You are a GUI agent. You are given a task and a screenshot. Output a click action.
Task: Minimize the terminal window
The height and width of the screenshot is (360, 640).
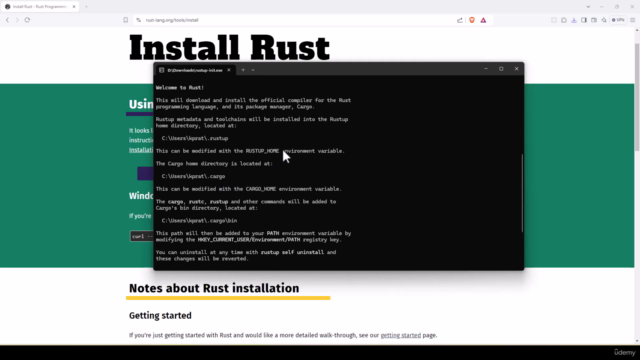pyautogui.click(x=486, y=69)
